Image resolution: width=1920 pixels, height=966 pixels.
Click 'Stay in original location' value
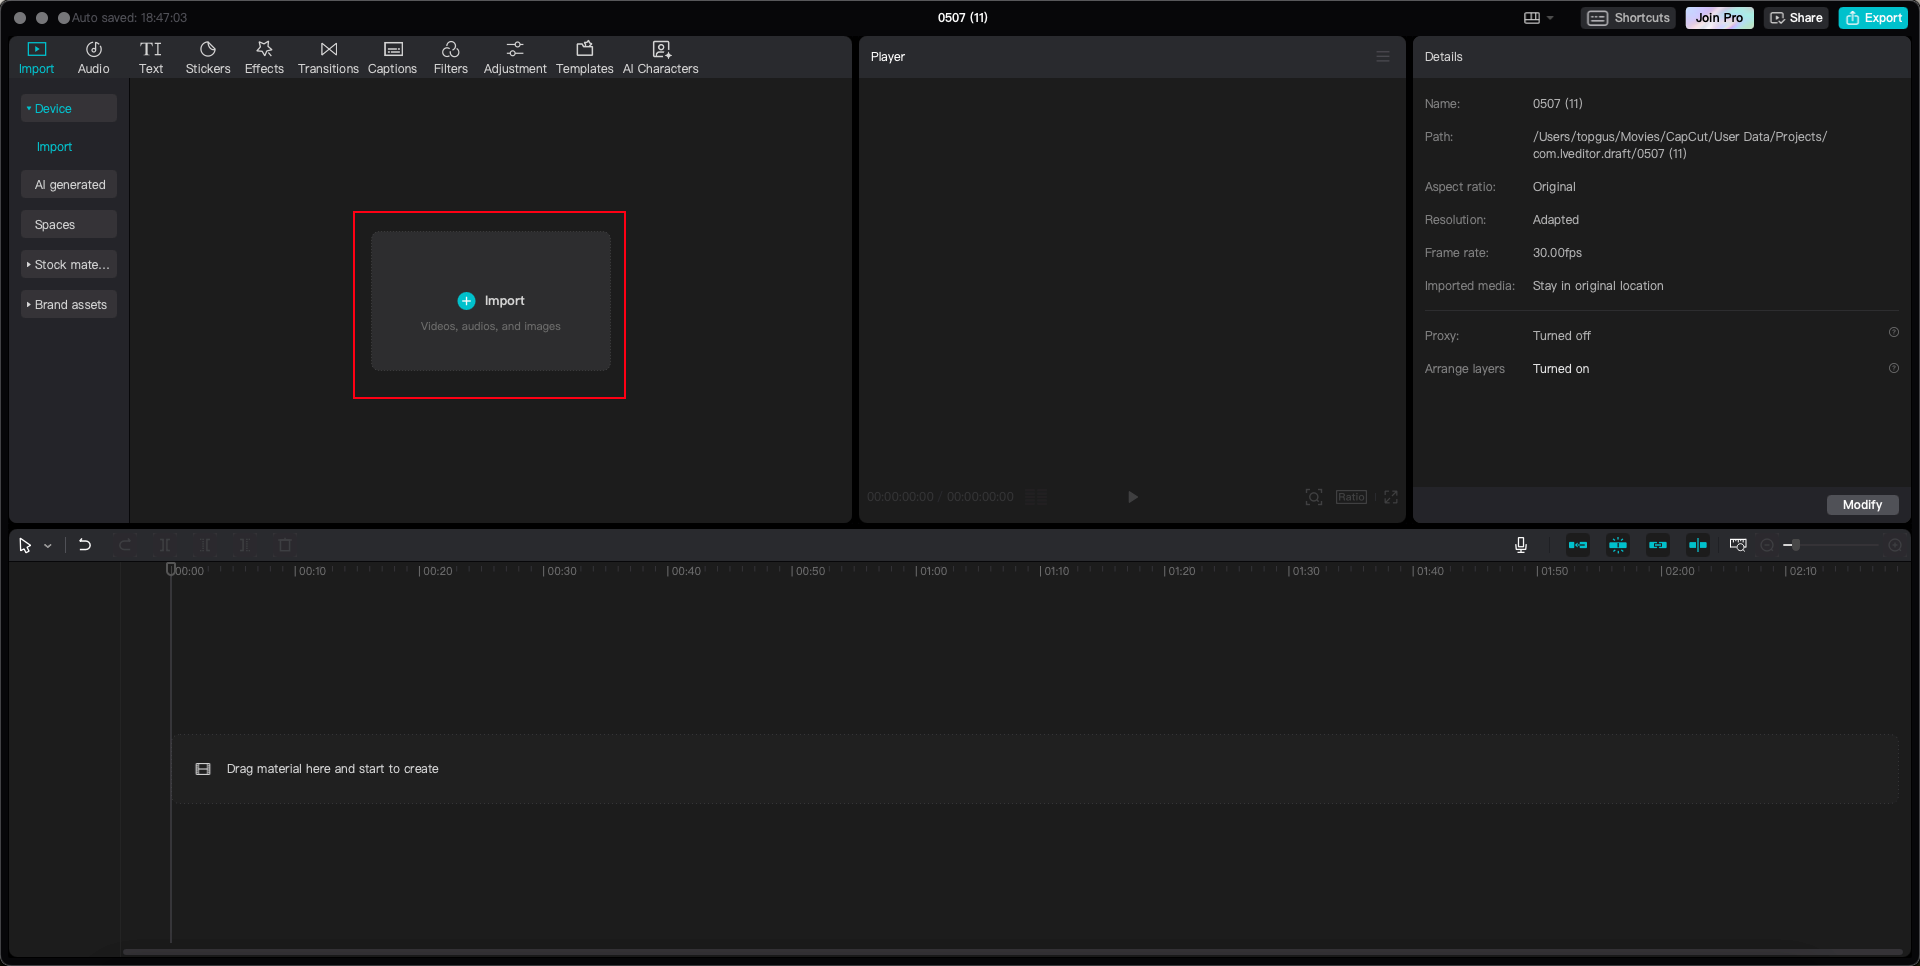(x=1598, y=286)
